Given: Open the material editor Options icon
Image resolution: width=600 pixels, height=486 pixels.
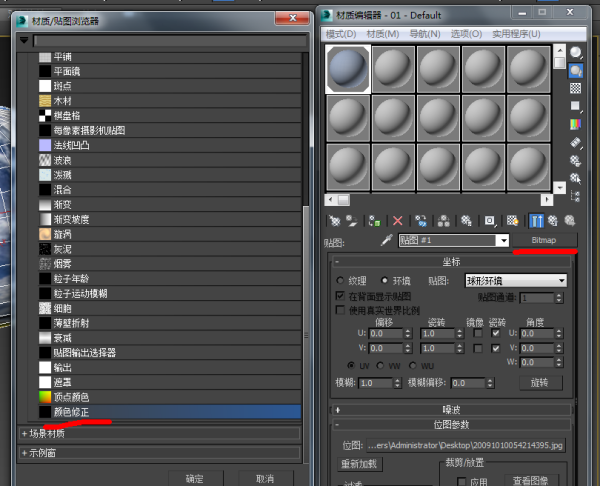Looking at the screenshot, I should point(576,161).
